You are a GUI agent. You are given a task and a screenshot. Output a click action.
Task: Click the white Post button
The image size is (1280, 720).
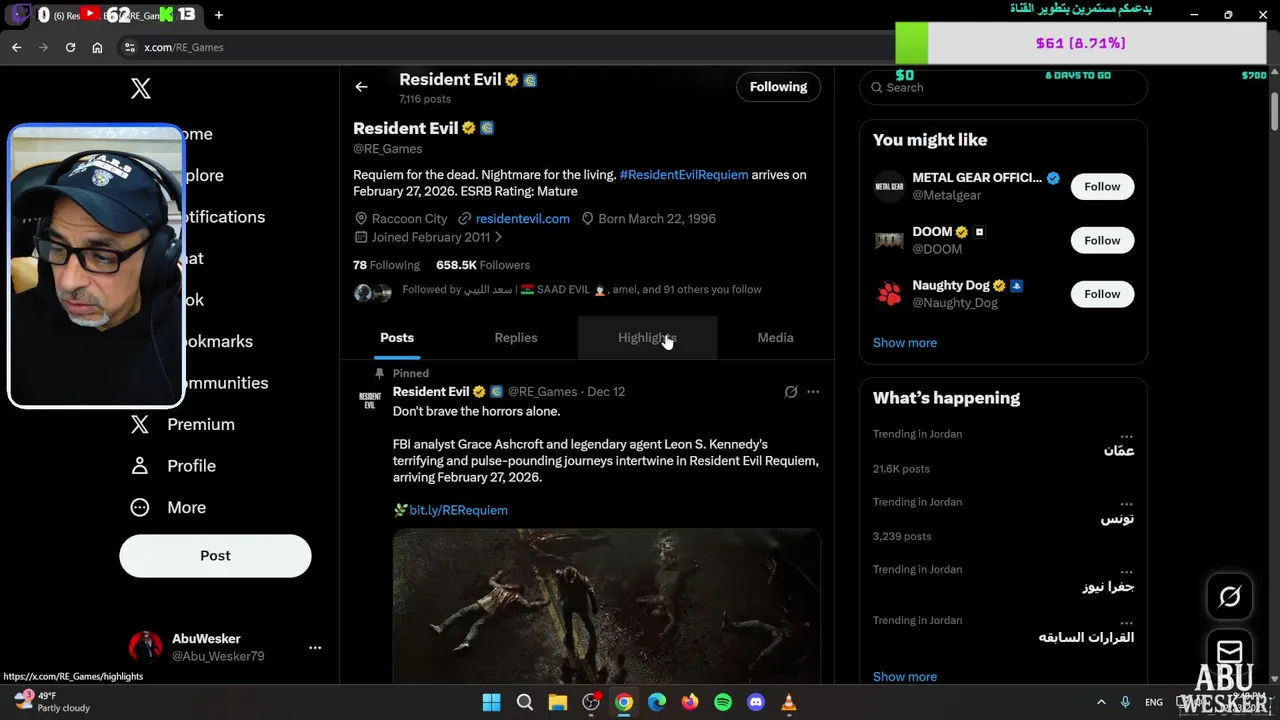tap(215, 555)
